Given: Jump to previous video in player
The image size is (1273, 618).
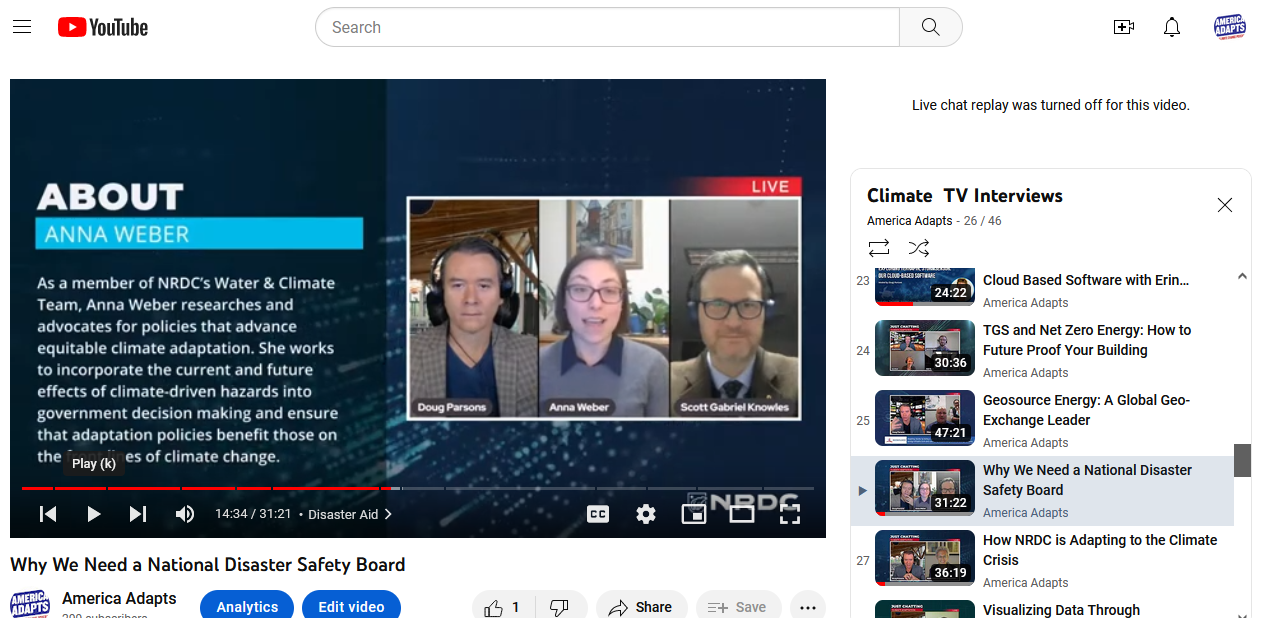Looking at the screenshot, I should point(48,514).
